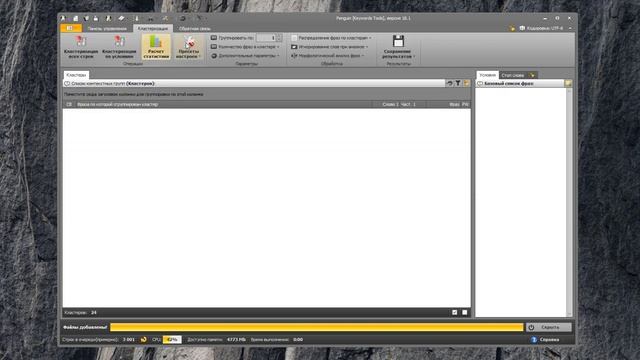Click the speech bubble icon in clusters header

coord(67,83)
